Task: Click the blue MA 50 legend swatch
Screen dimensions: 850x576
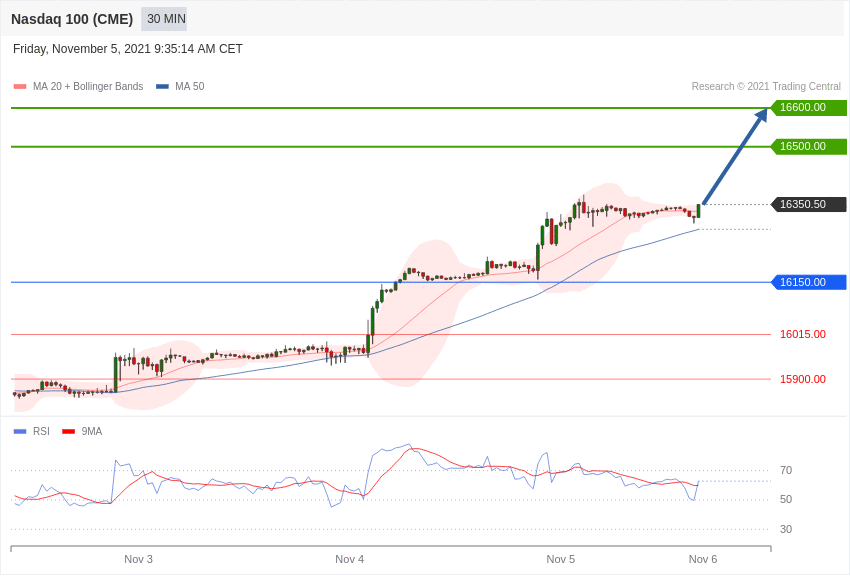Action: tap(162, 87)
